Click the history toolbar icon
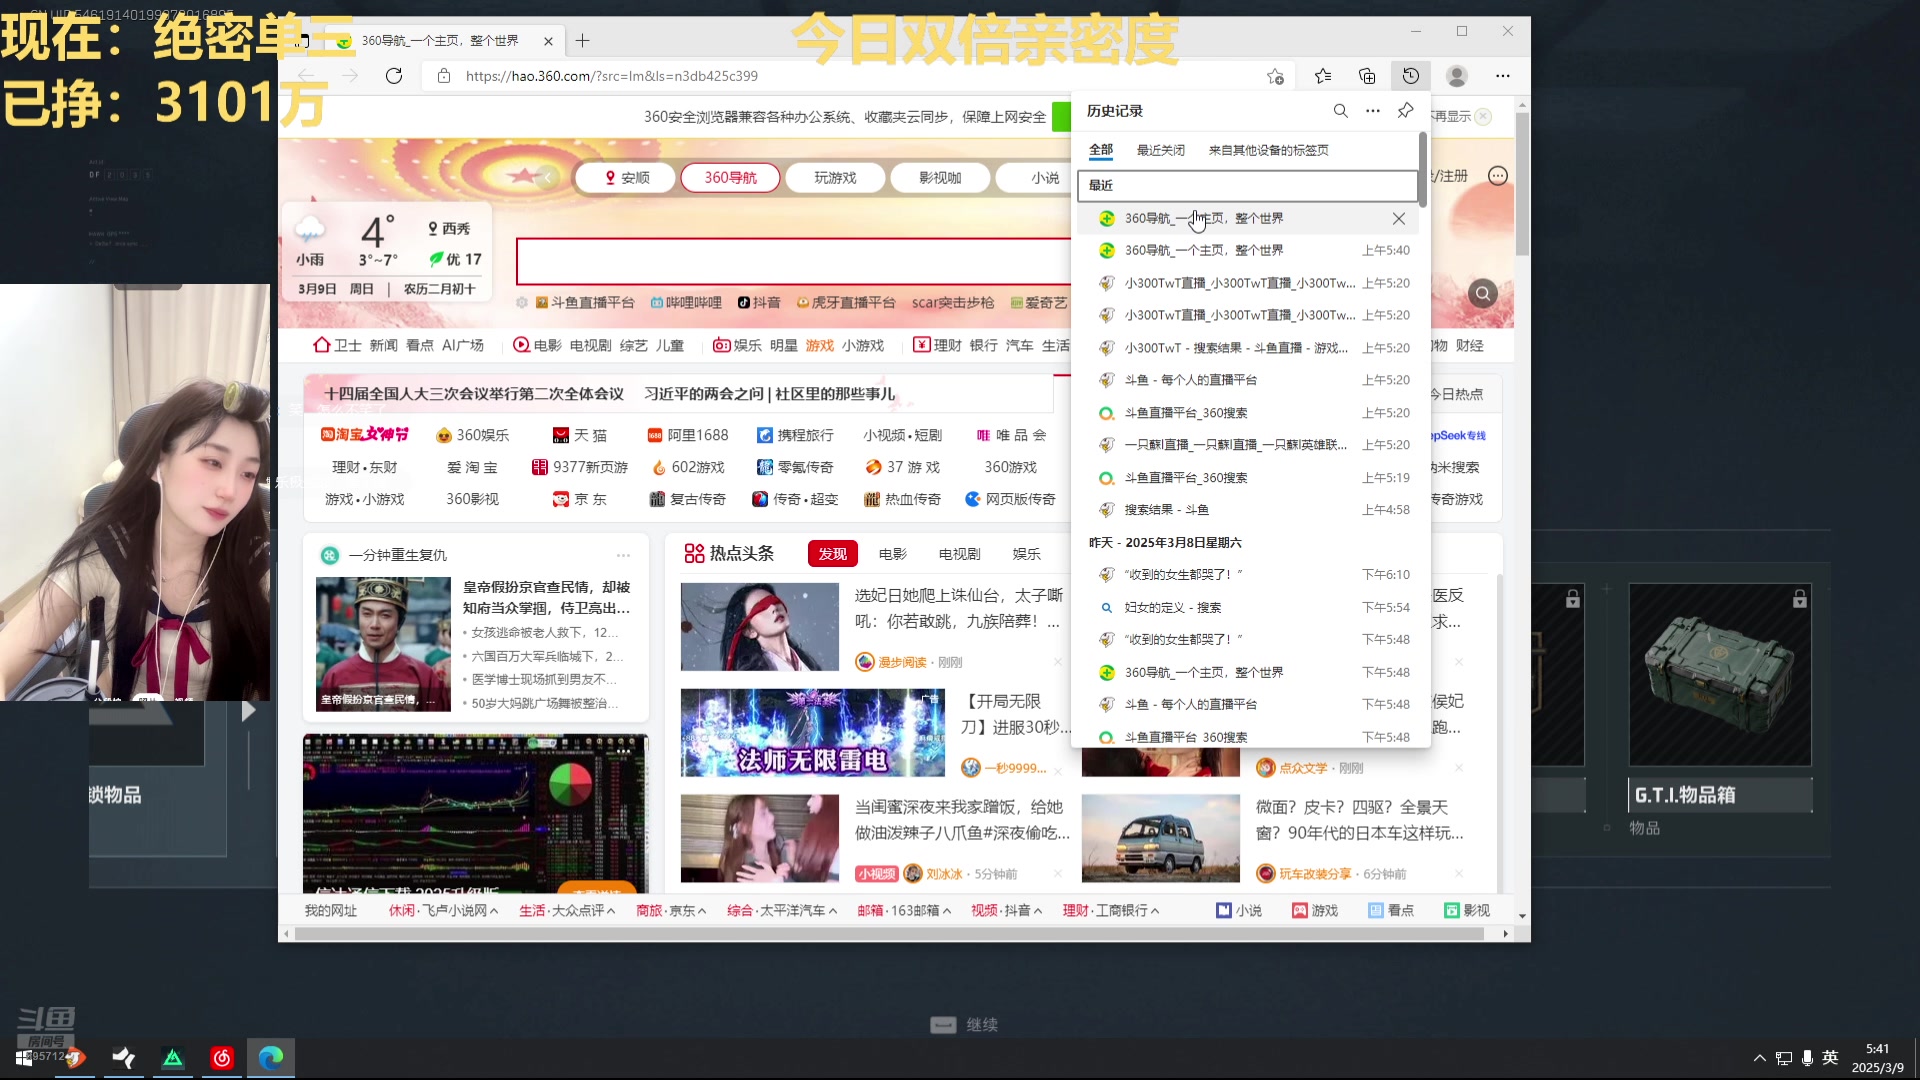 pos(1411,76)
